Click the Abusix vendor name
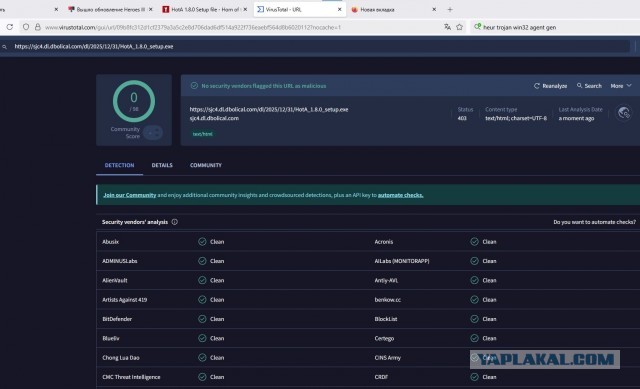 click(x=110, y=242)
